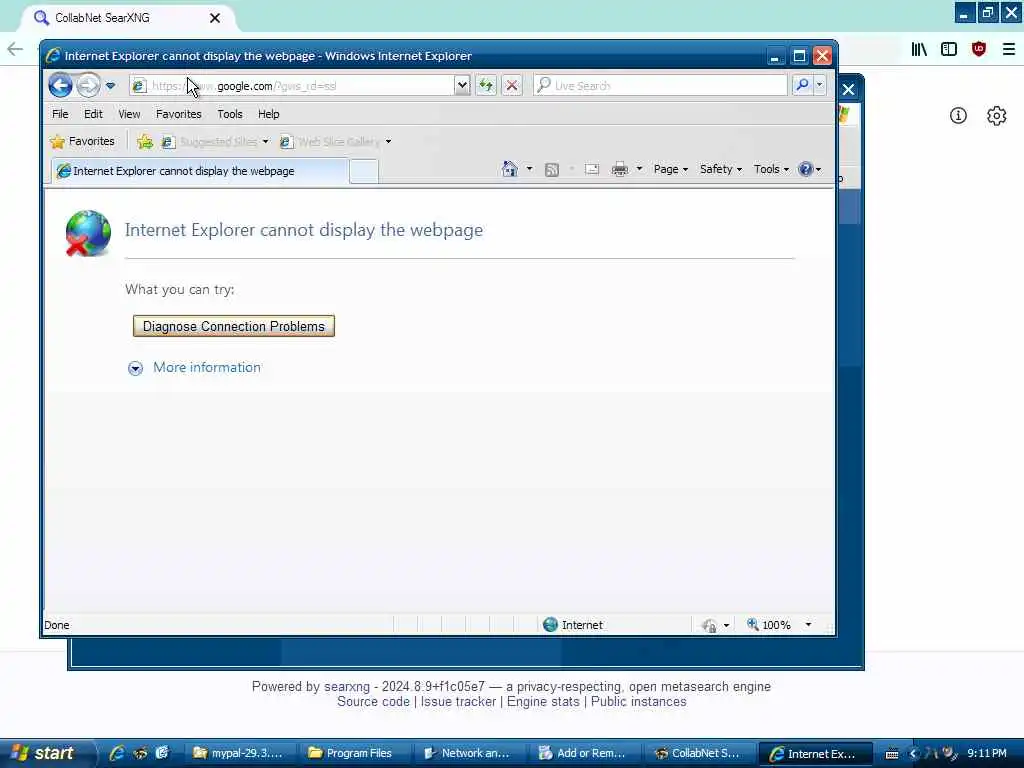Click the green Refresh page icon
The height and width of the screenshot is (768, 1024).
486,86
